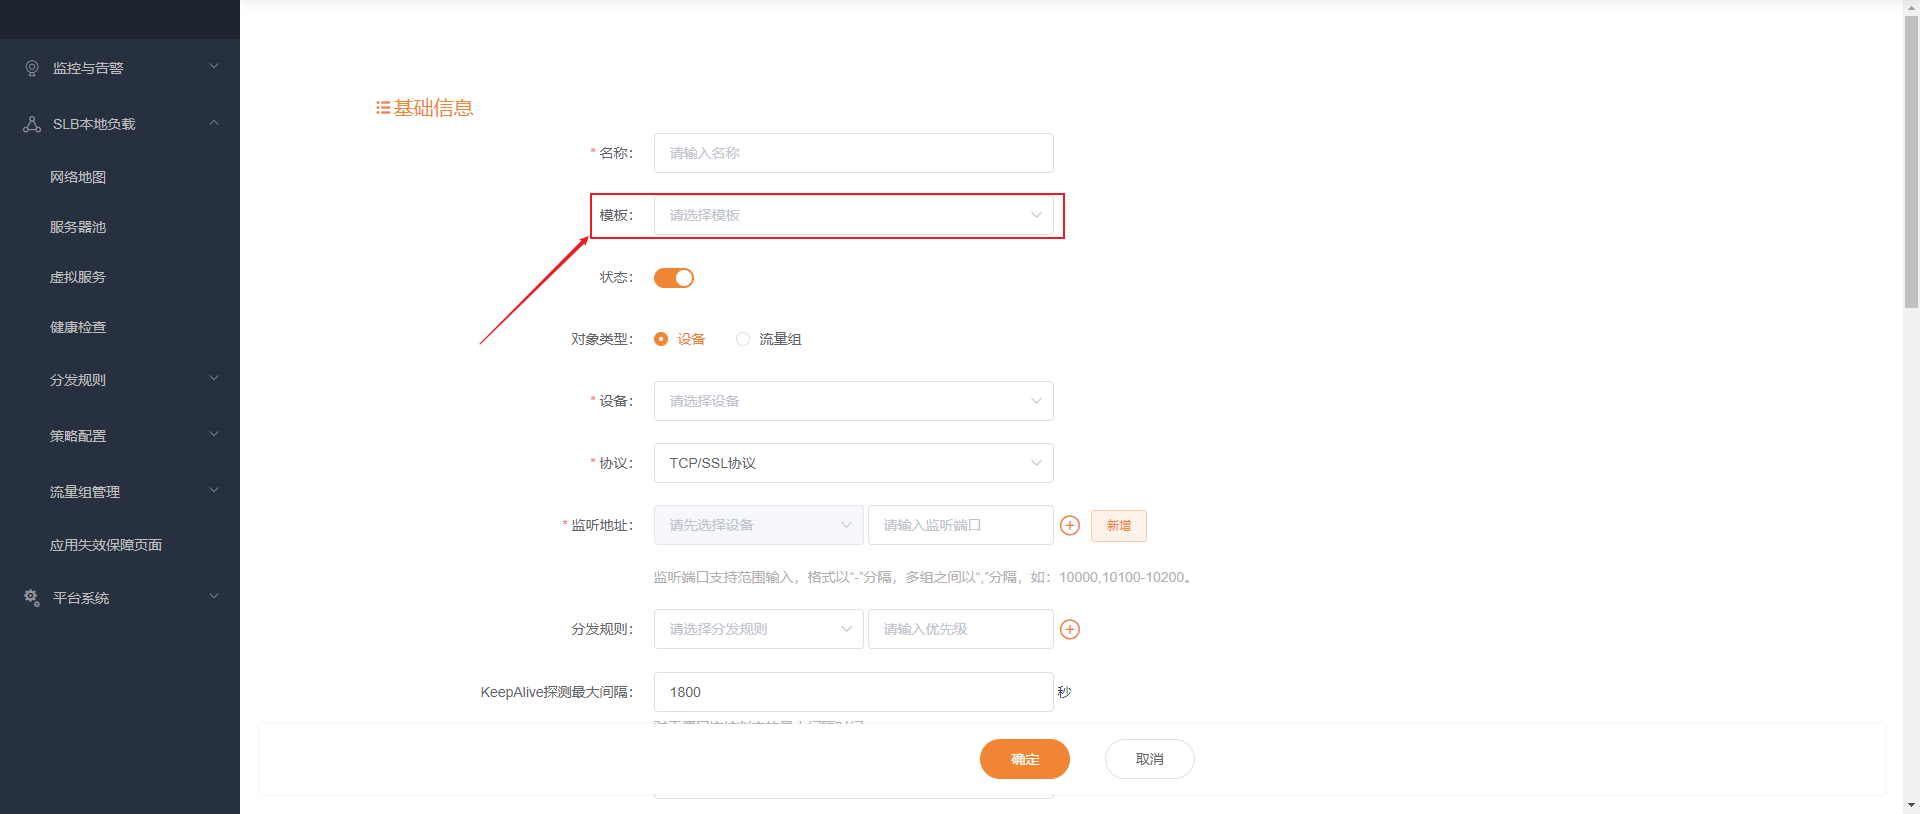Expand the 策略配置 sidebar menu

click(x=120, y=436)
